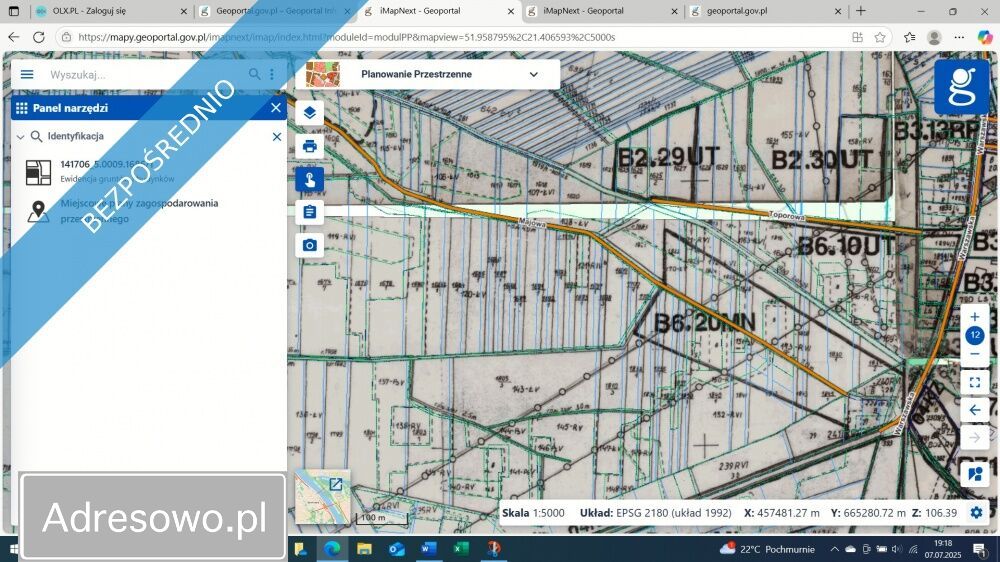Open tab actions menu icon

click(13, 11)
